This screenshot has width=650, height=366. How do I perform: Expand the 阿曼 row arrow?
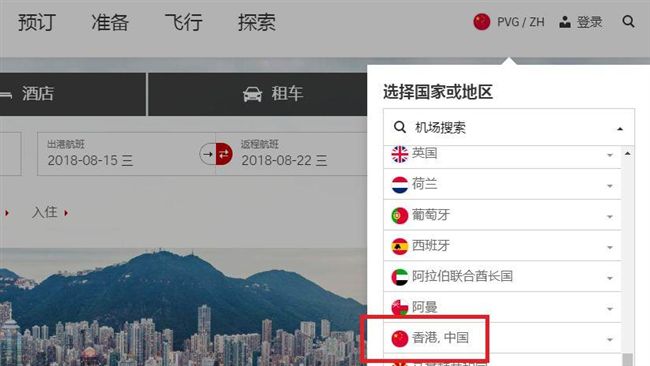[610, 309]
